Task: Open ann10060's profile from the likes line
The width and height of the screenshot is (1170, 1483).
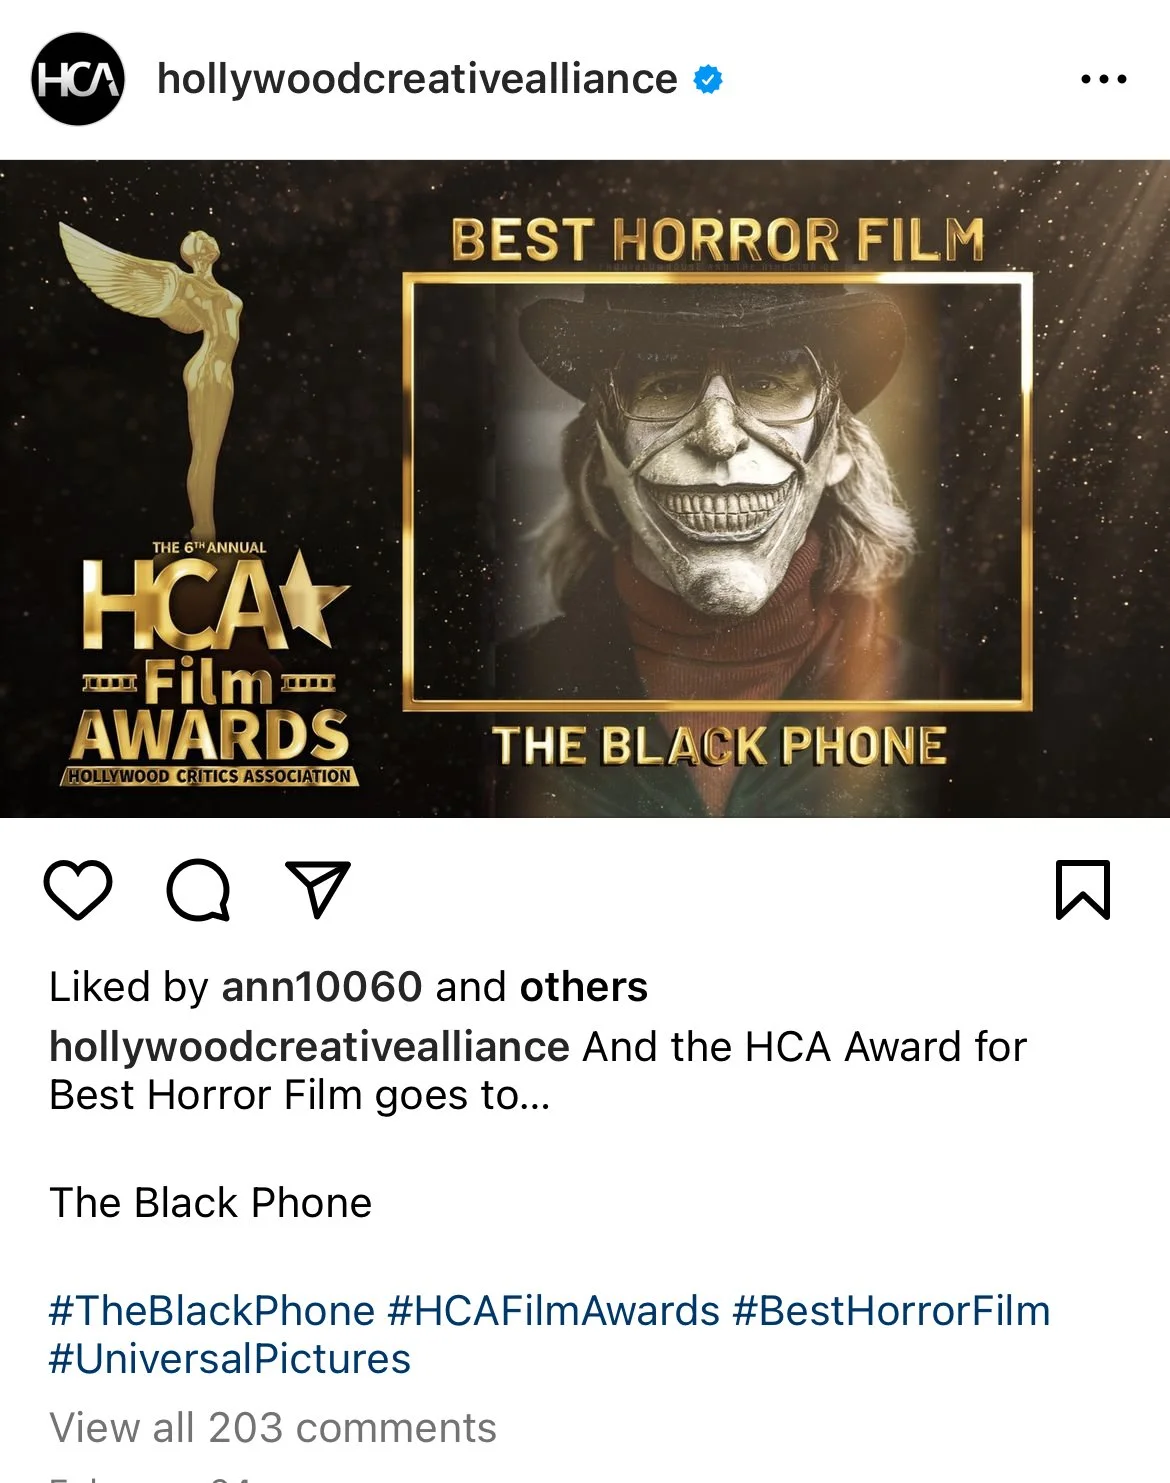Action: [322, 987]
